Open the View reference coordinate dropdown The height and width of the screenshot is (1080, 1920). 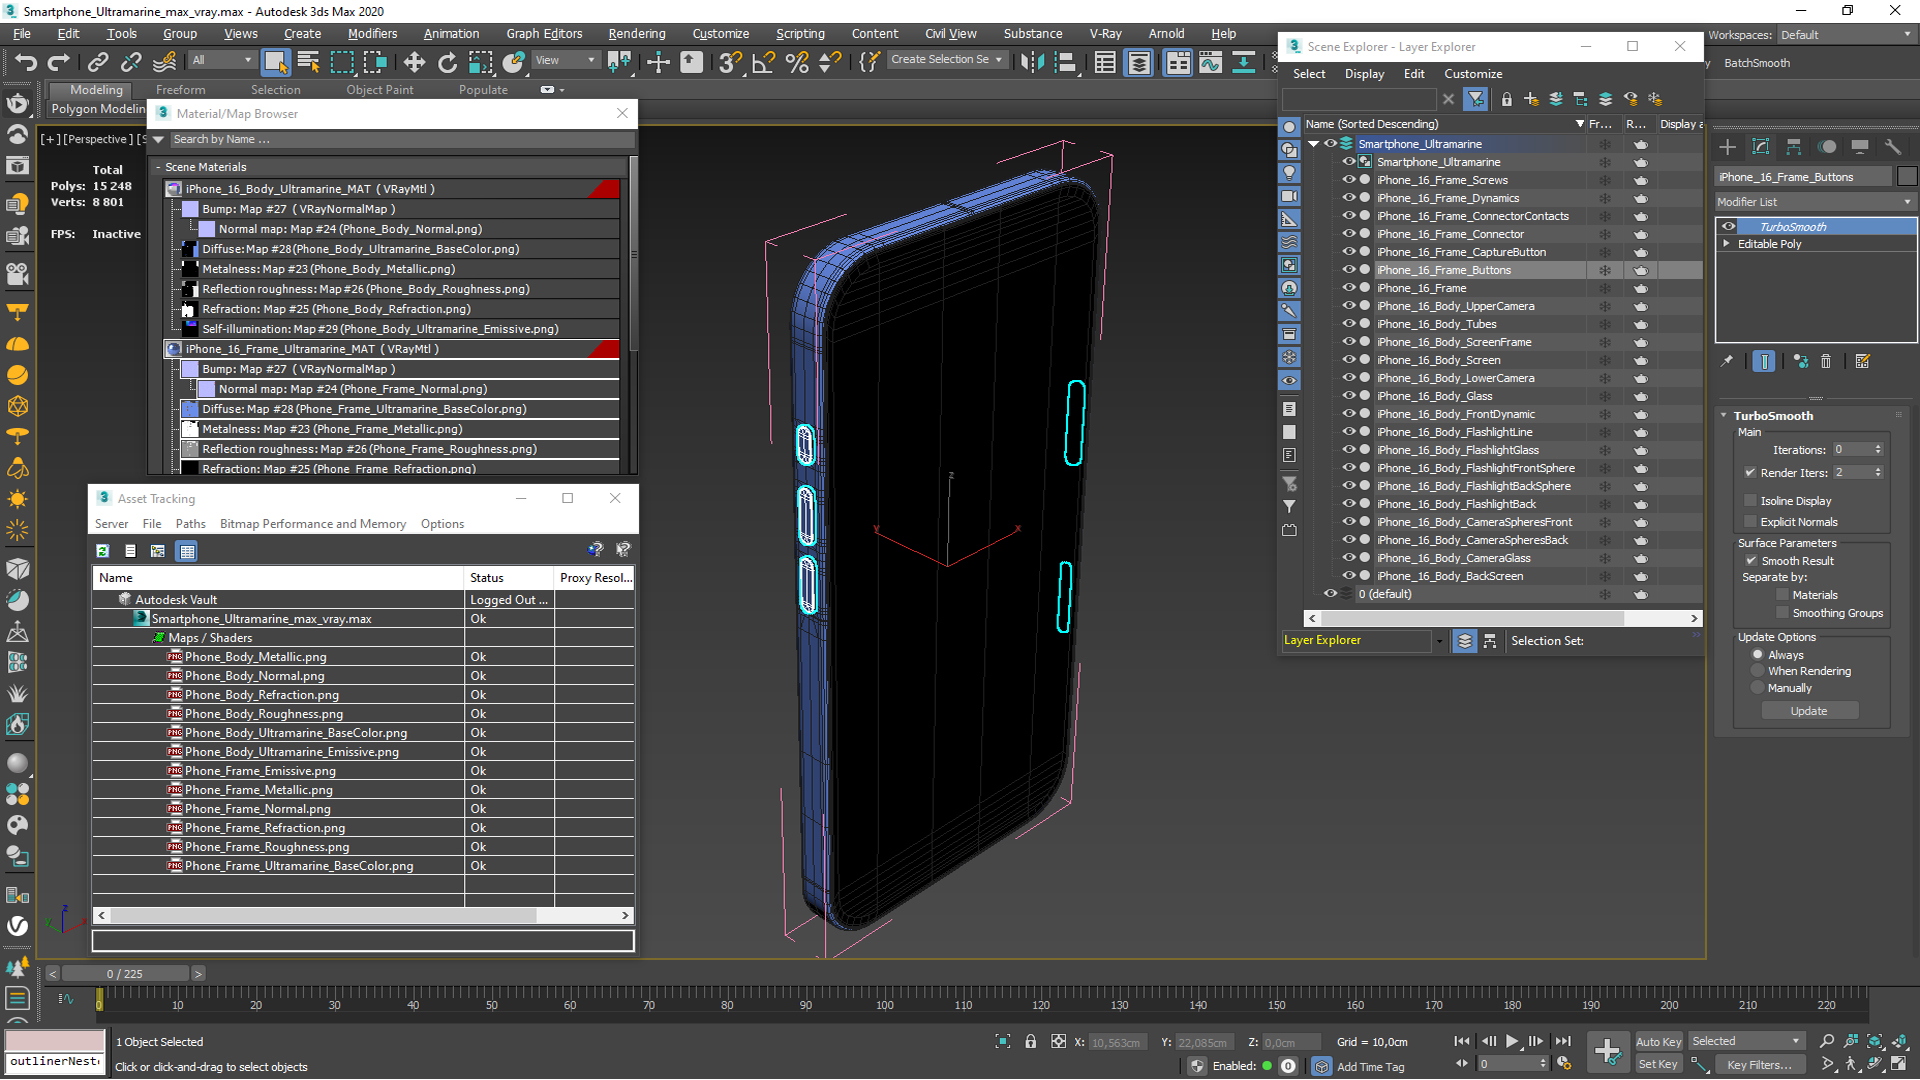pos(565,60)
